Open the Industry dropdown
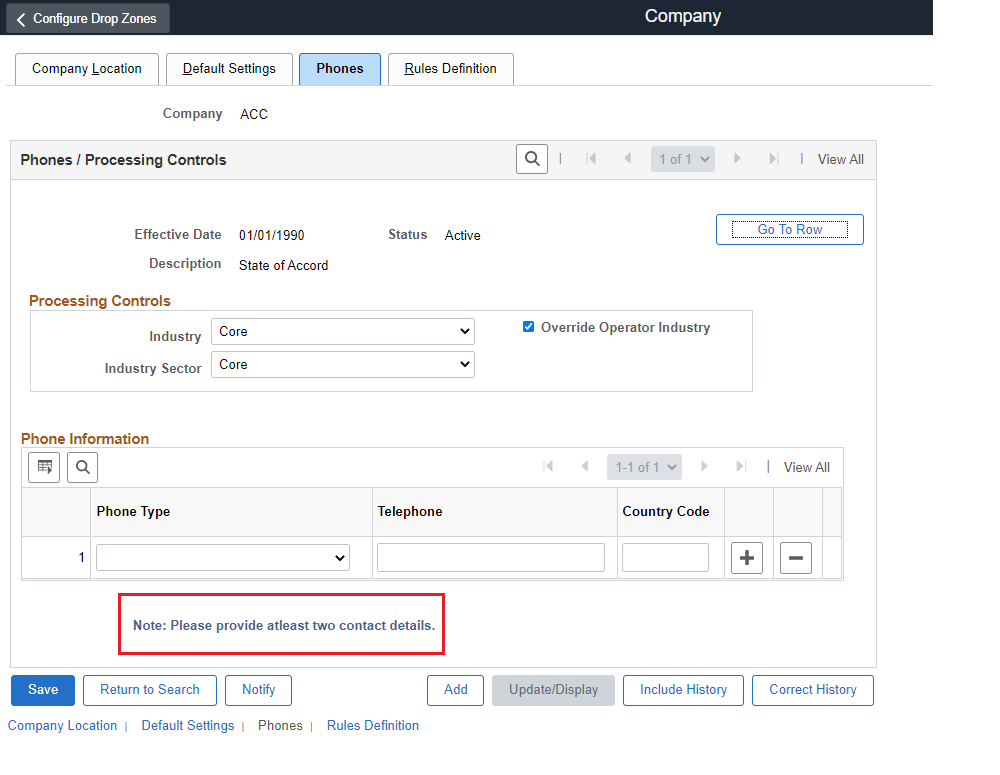Image resolution: width=1000 pixels, height=775 pixels. click(x=342, y=332)
